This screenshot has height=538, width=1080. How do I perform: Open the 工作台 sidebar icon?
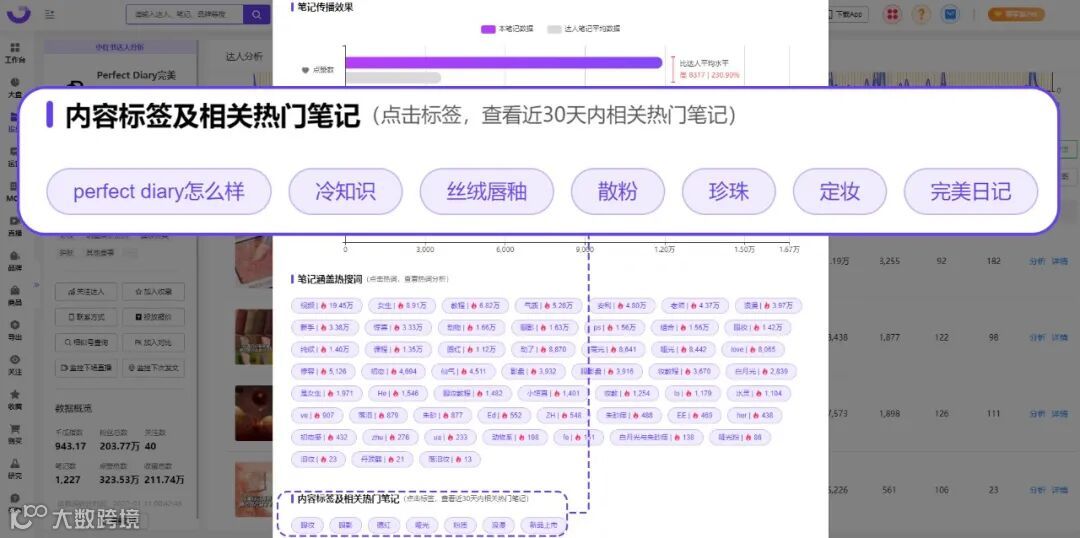pyautogui.click(x=14, y=52)
